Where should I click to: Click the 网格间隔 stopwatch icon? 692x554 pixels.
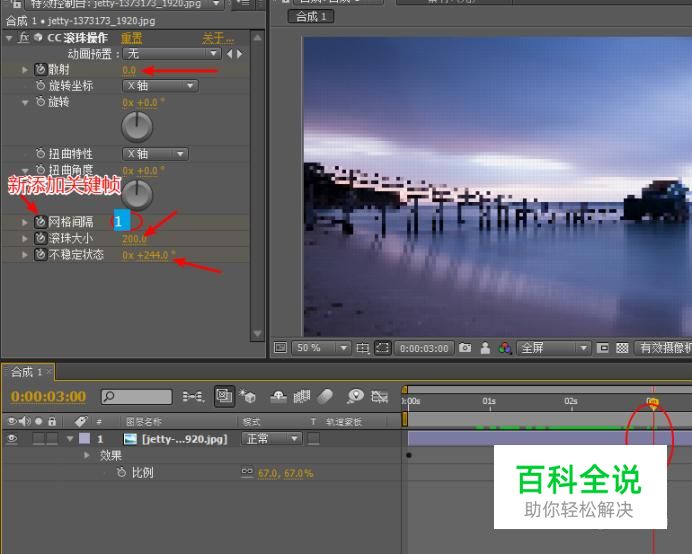(x=41, y=222)
